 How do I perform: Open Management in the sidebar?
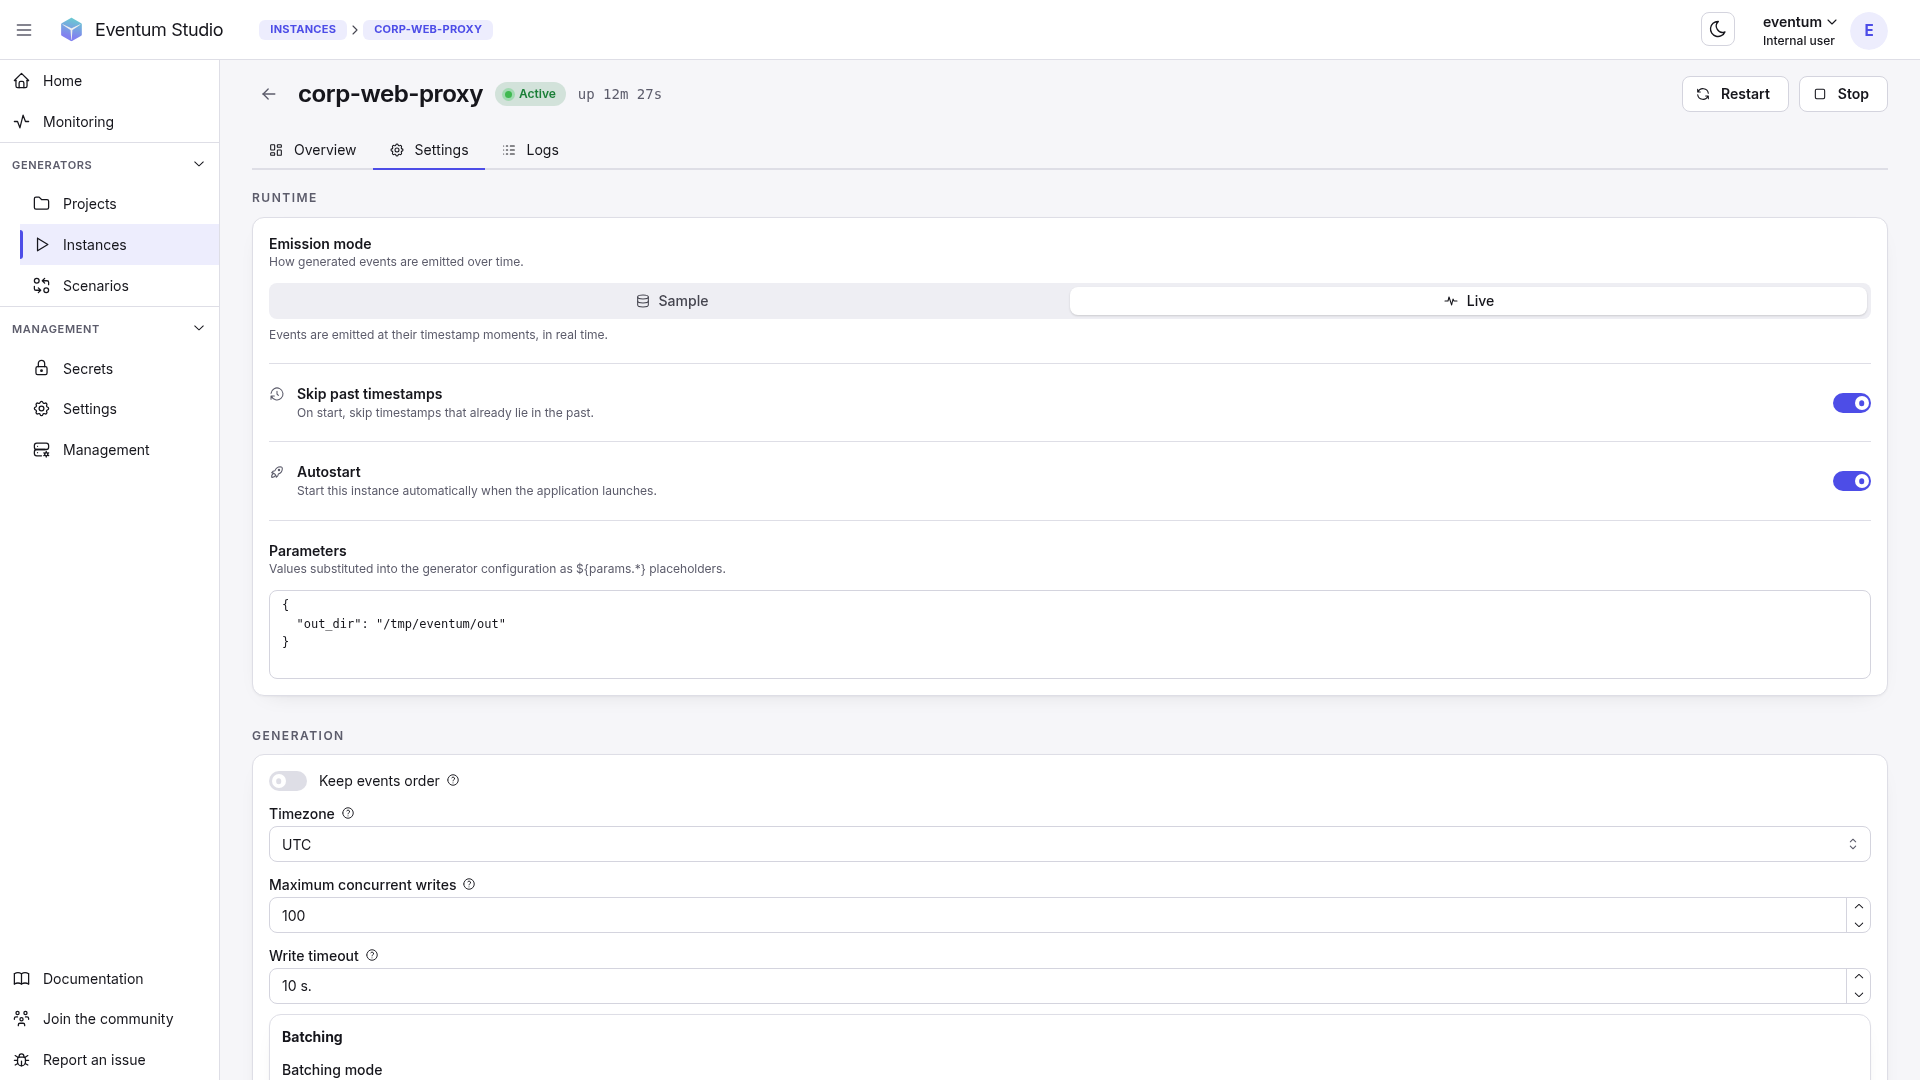tap(119, 450)
